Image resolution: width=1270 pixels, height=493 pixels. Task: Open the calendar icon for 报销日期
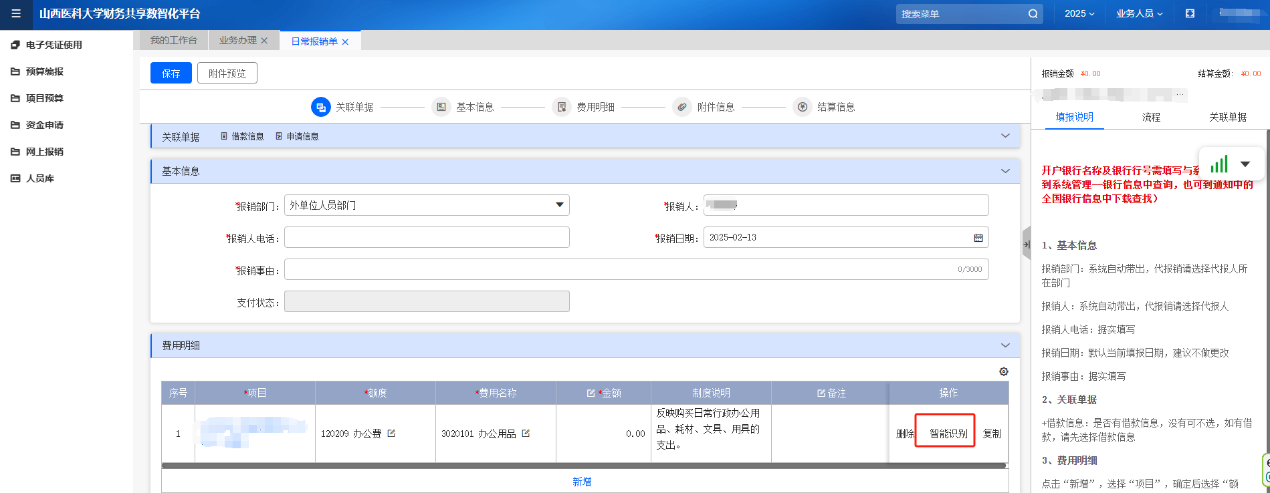[x=978, y=238]
